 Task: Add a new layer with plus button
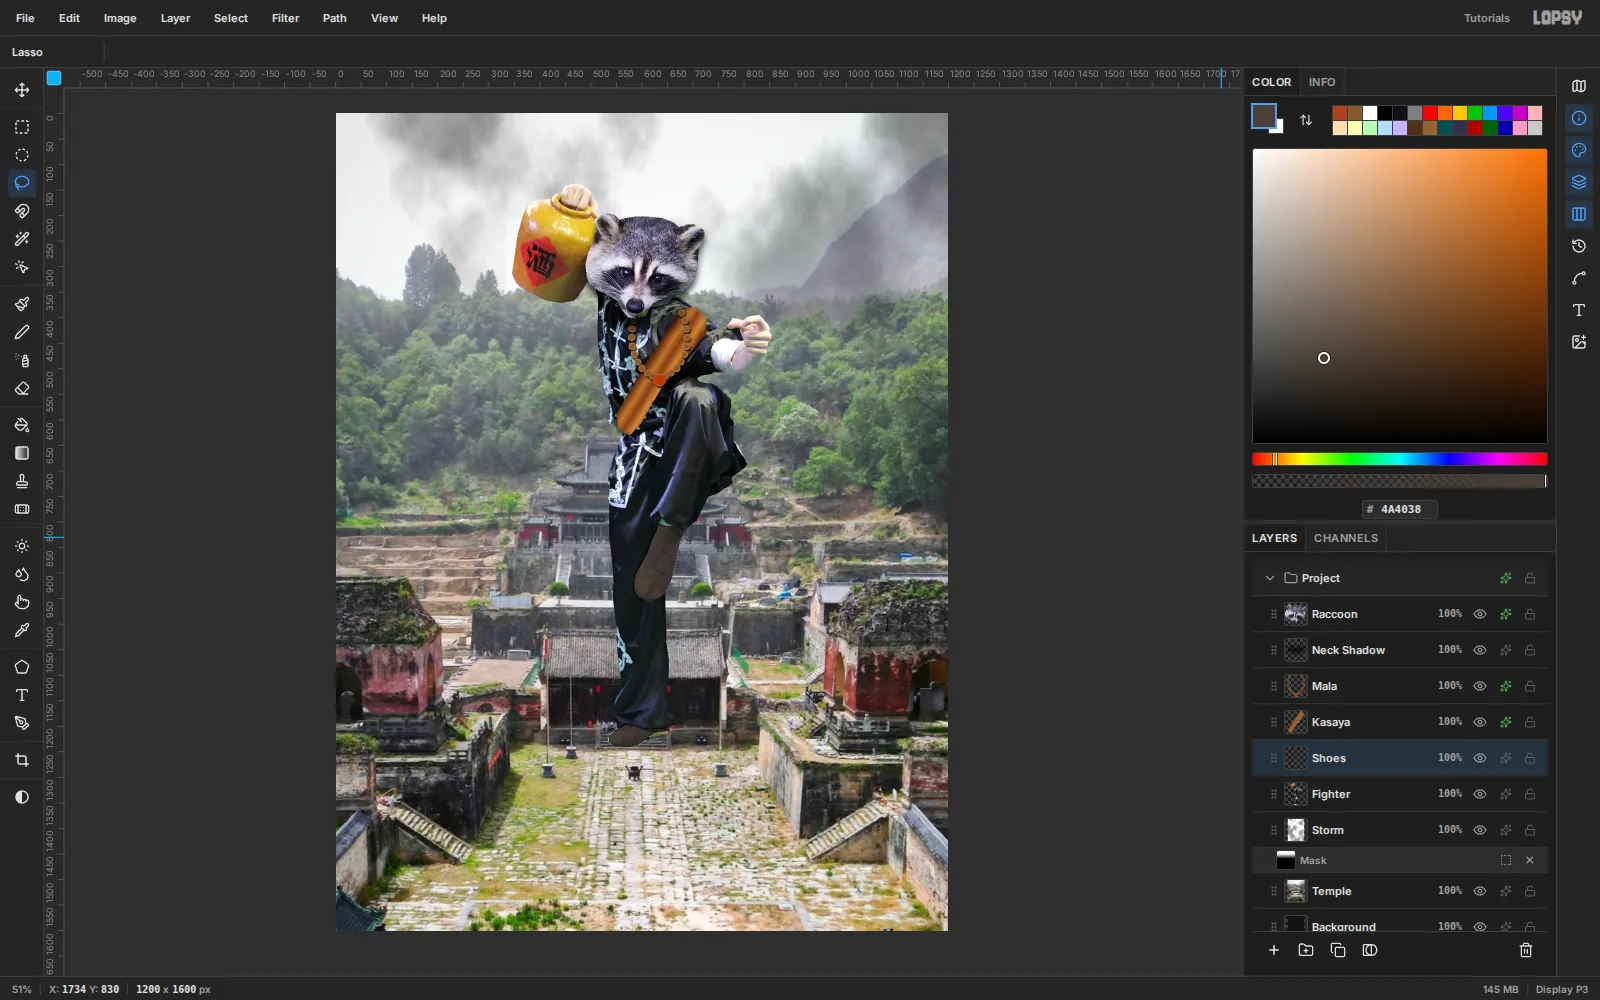[1274, 950]
